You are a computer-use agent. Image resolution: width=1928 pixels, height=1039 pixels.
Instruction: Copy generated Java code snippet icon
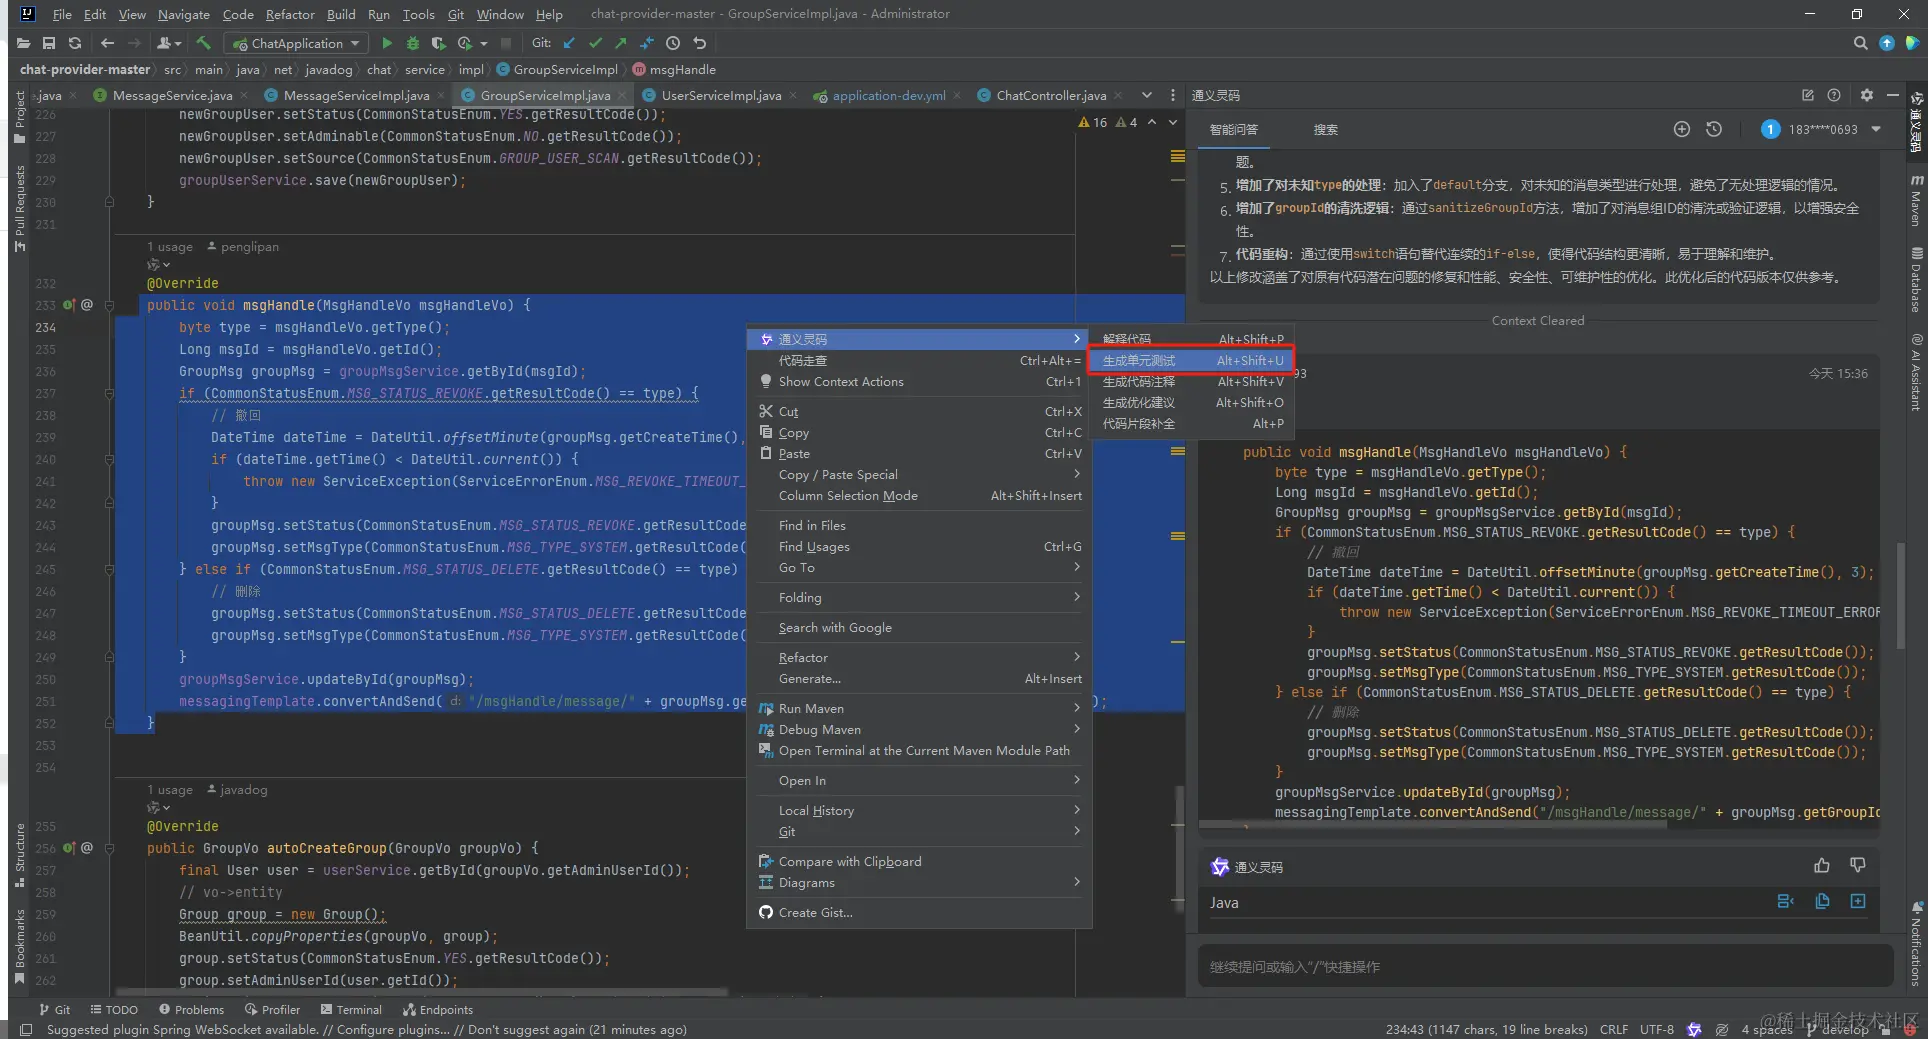(1822, 901)
